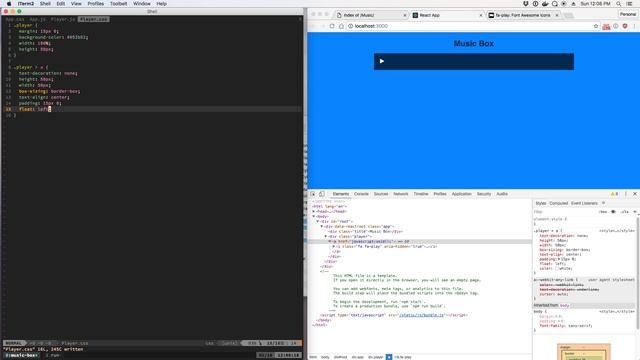Viewport: 640px width, 360px height.
Task: Click the Docker whale icon in menu bar
Action: (545, 4)
